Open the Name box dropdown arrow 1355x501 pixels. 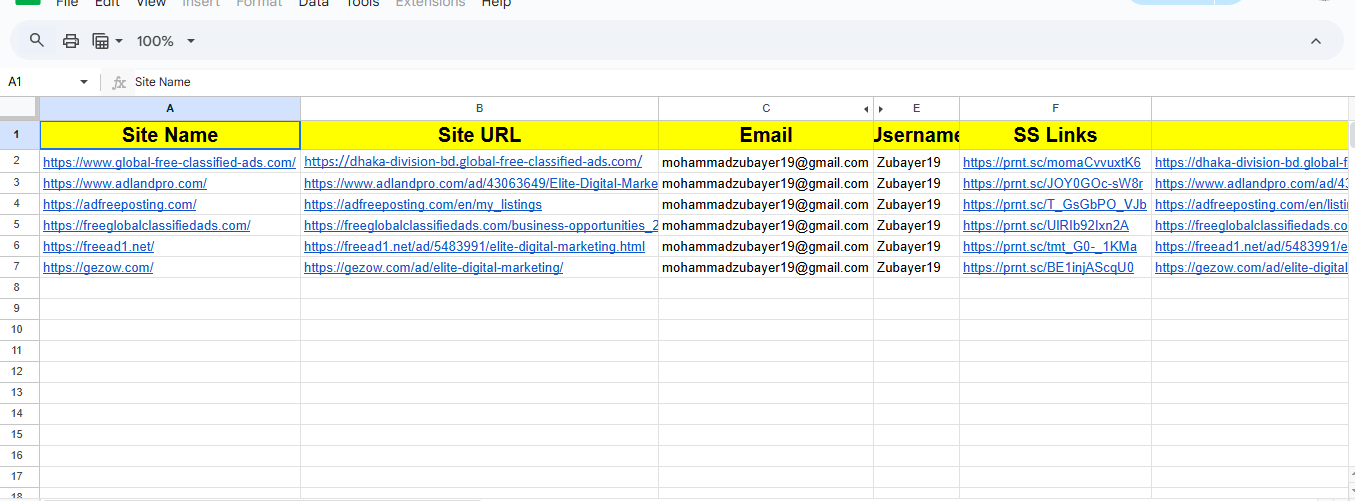pyautogui.click(x=84, y=82)
